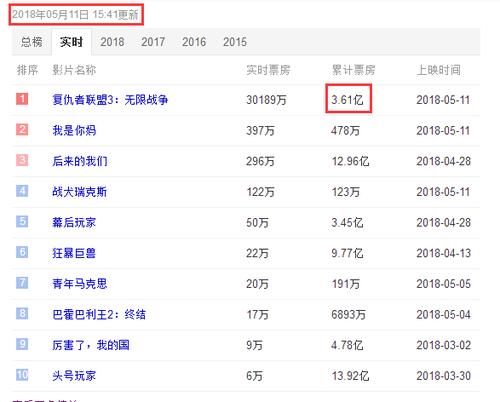The image size is (500, 402).
Task: Switch to the 2016 tab
Action: pyautogui.click(x=194, y=42)
